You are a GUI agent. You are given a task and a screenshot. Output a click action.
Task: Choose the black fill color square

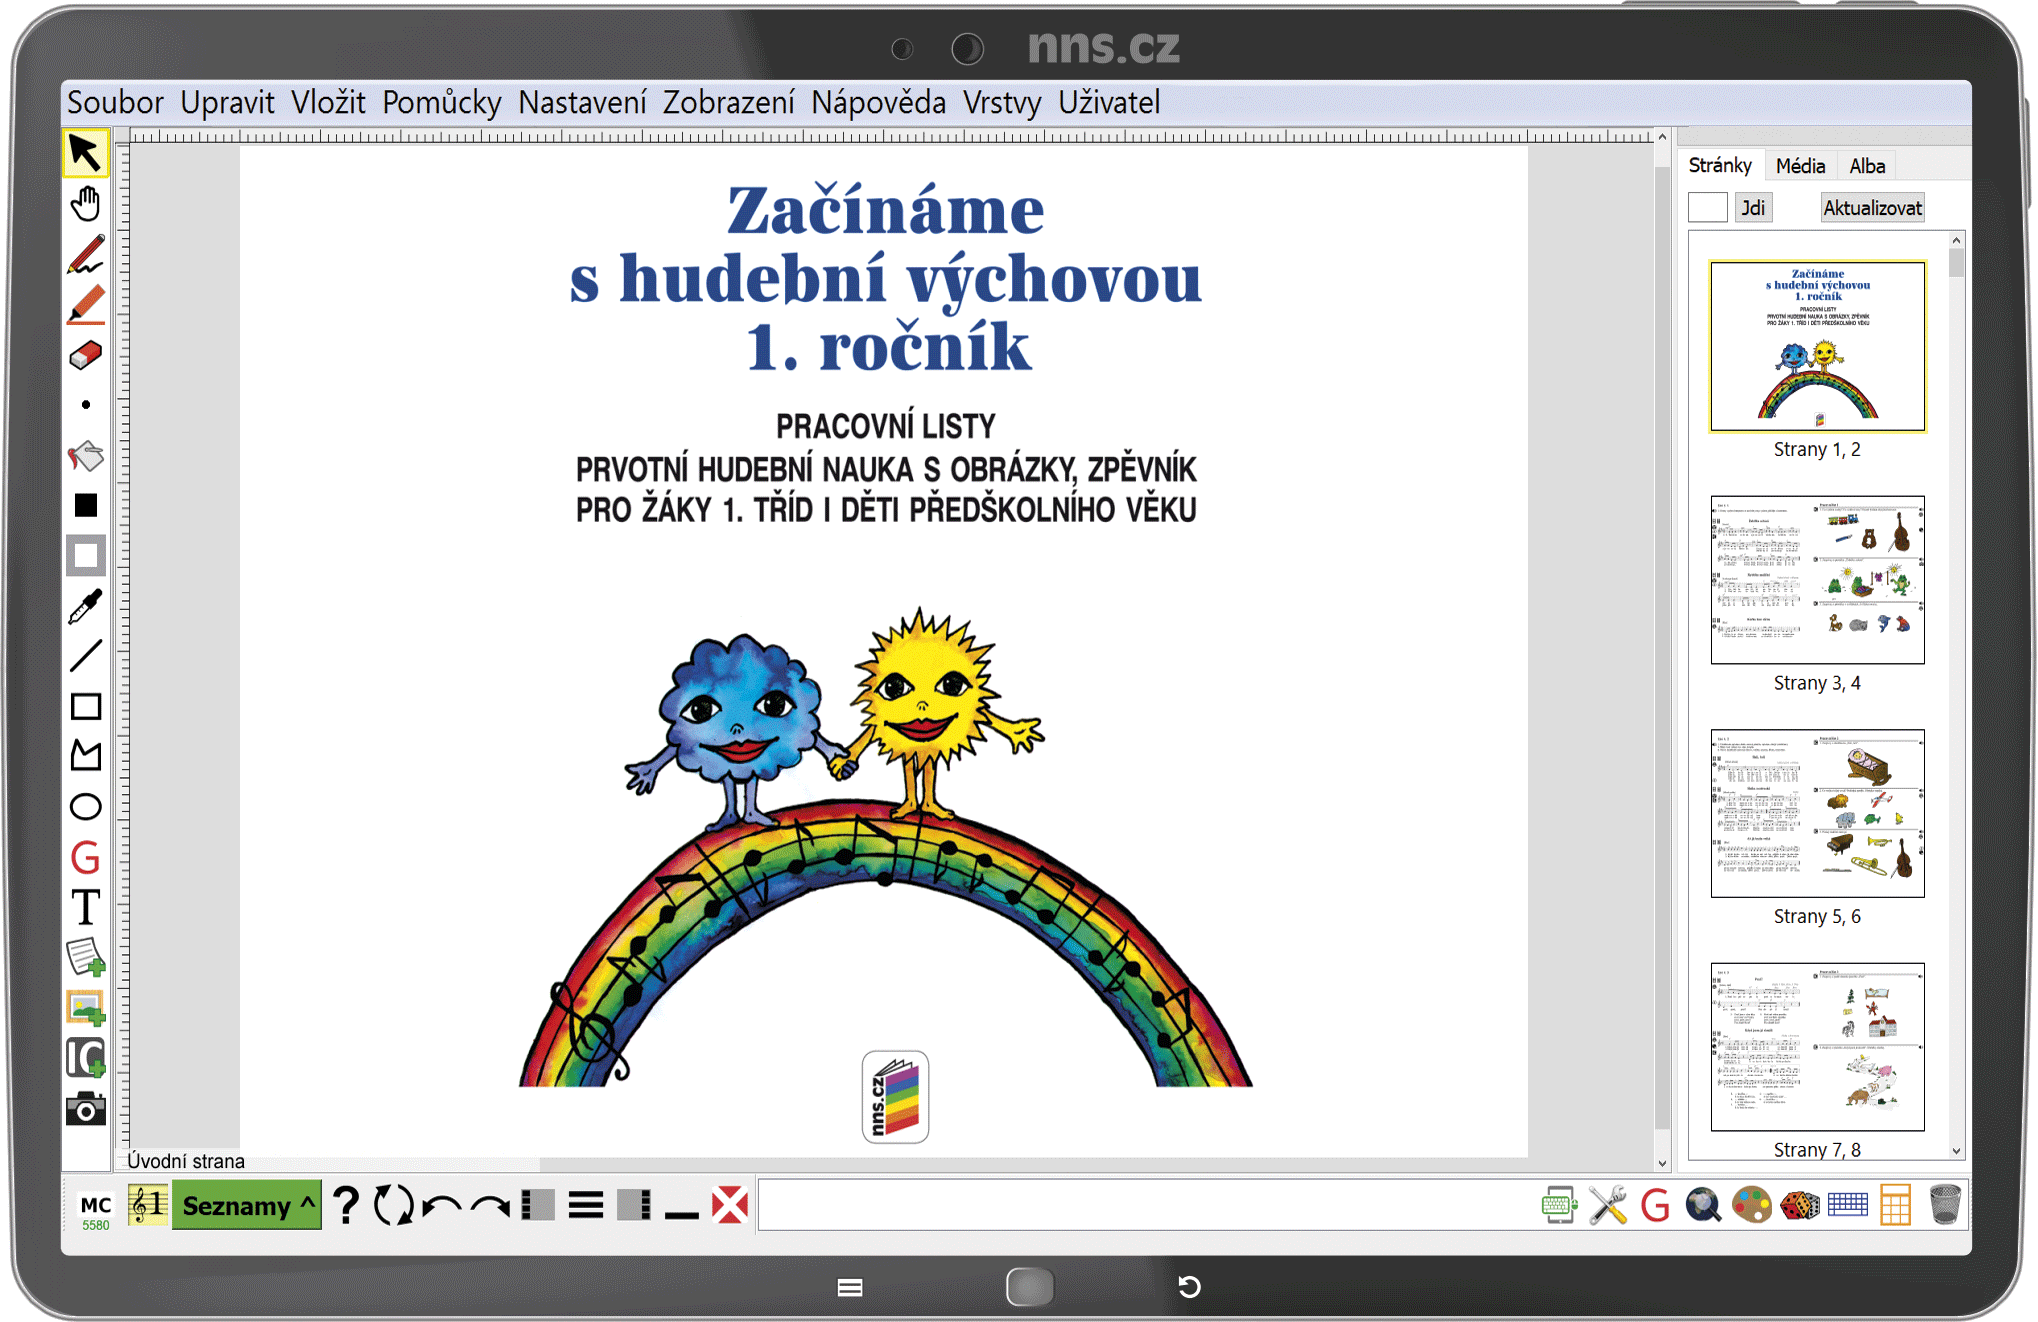coord(86,506)
